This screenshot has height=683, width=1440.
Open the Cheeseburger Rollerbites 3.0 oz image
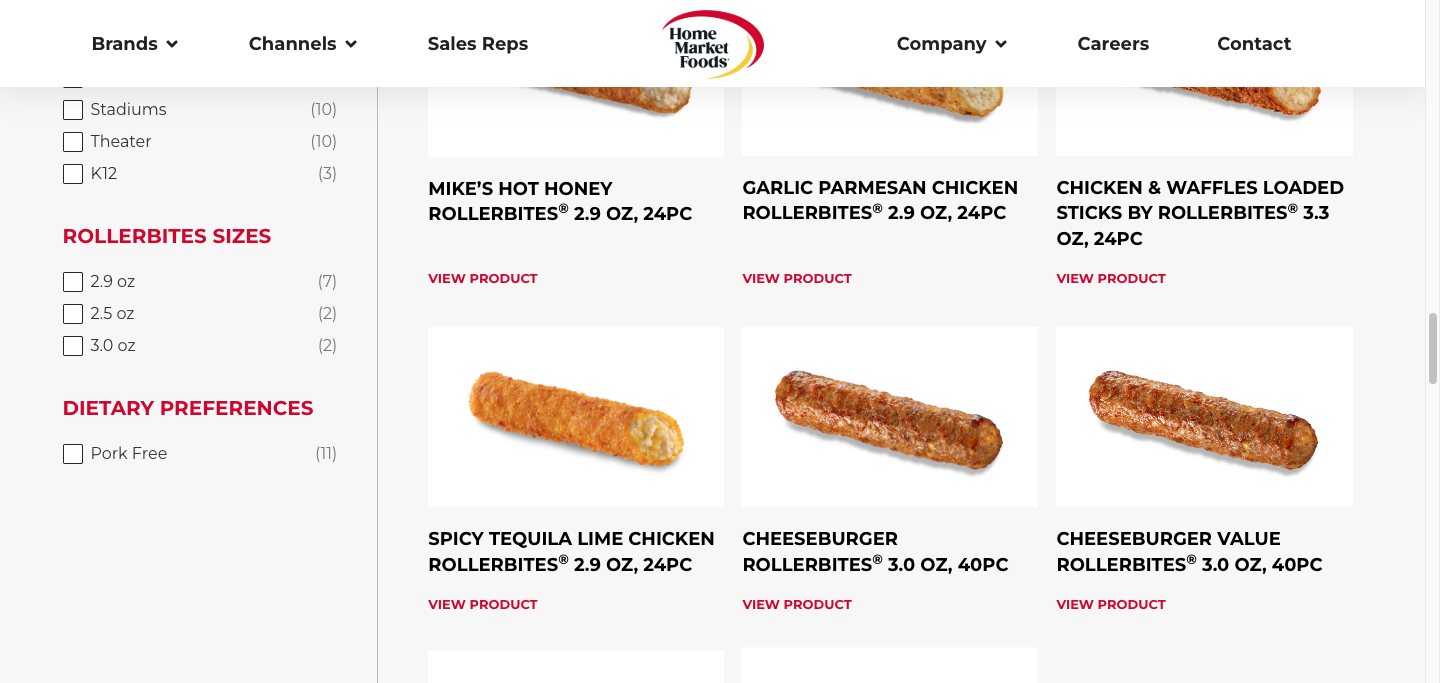tap(890, 417)
